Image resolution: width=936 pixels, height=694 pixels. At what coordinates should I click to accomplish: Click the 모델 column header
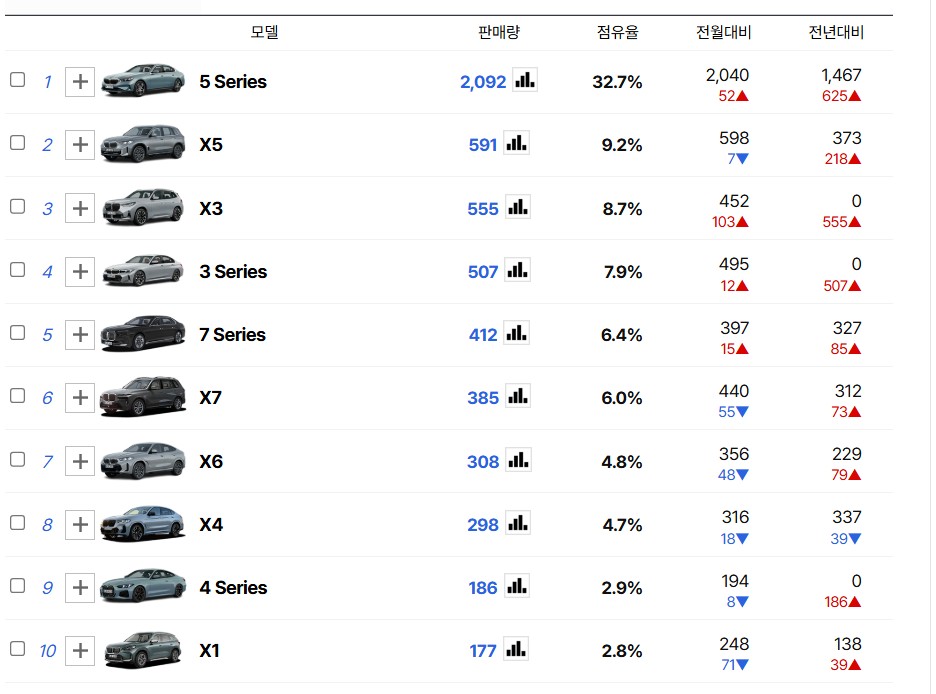coord(264,32)
